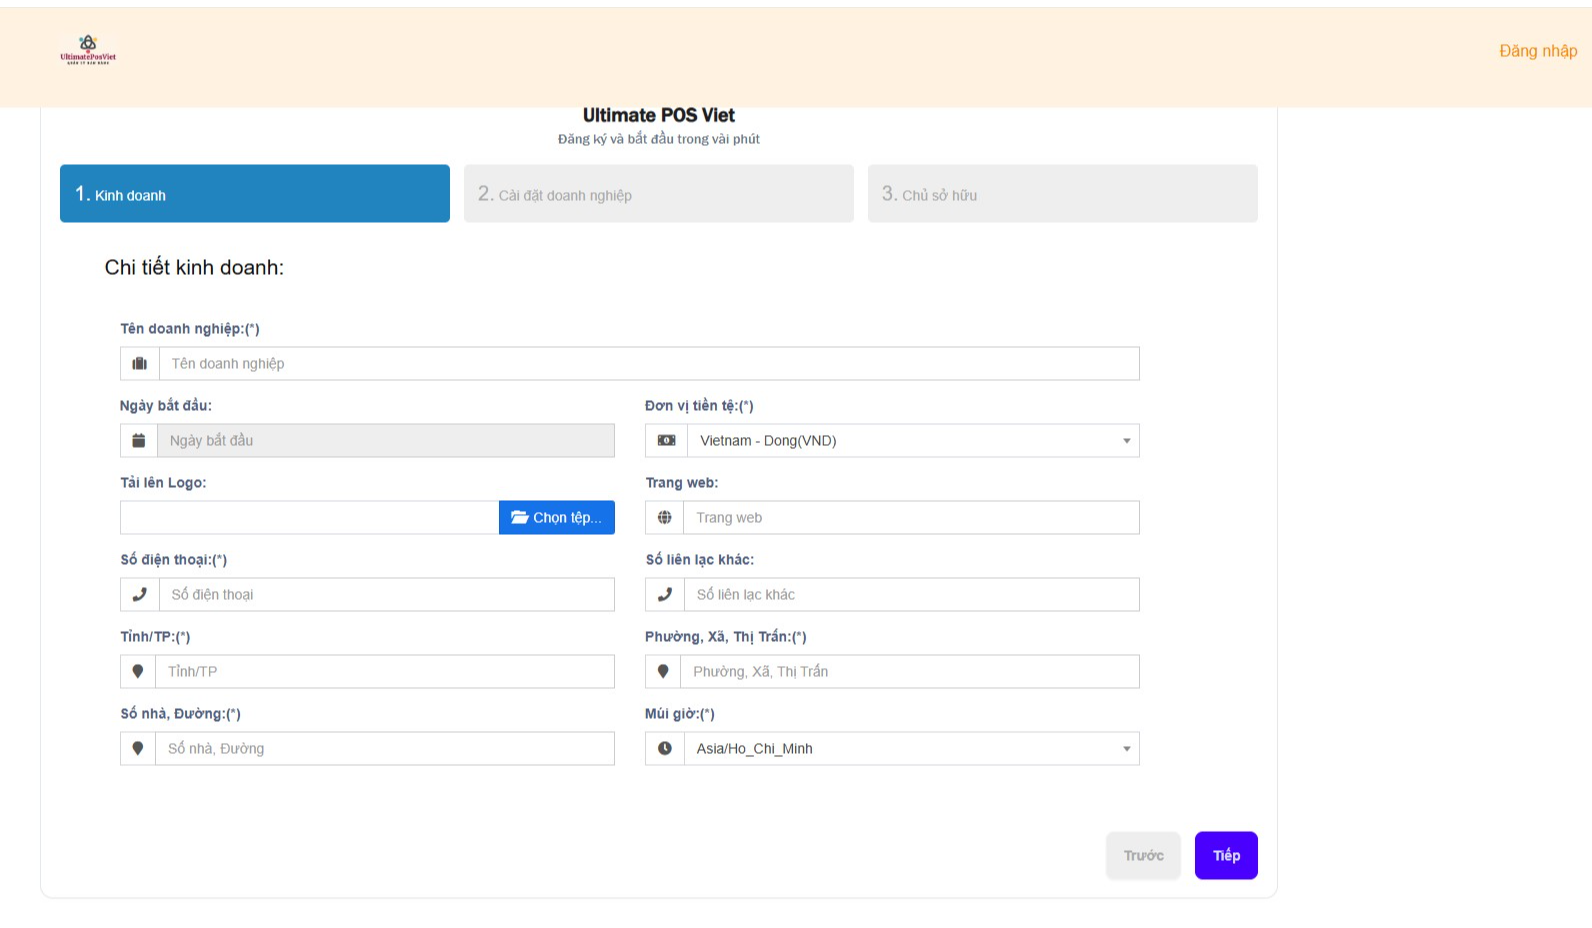
Task: Select step 1 Kinh doanh tab
Action: [x=255, y=194]
